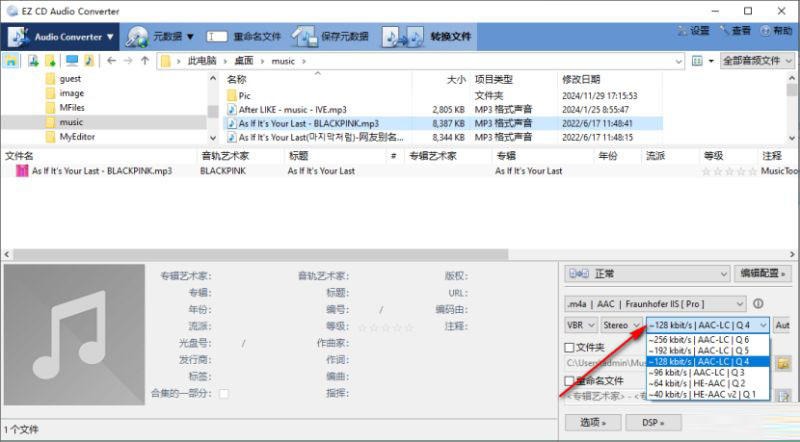This screenshot has height=442, width=800.
Task: Click the horizontal scrollbar of track list
Action: (260, 254)
